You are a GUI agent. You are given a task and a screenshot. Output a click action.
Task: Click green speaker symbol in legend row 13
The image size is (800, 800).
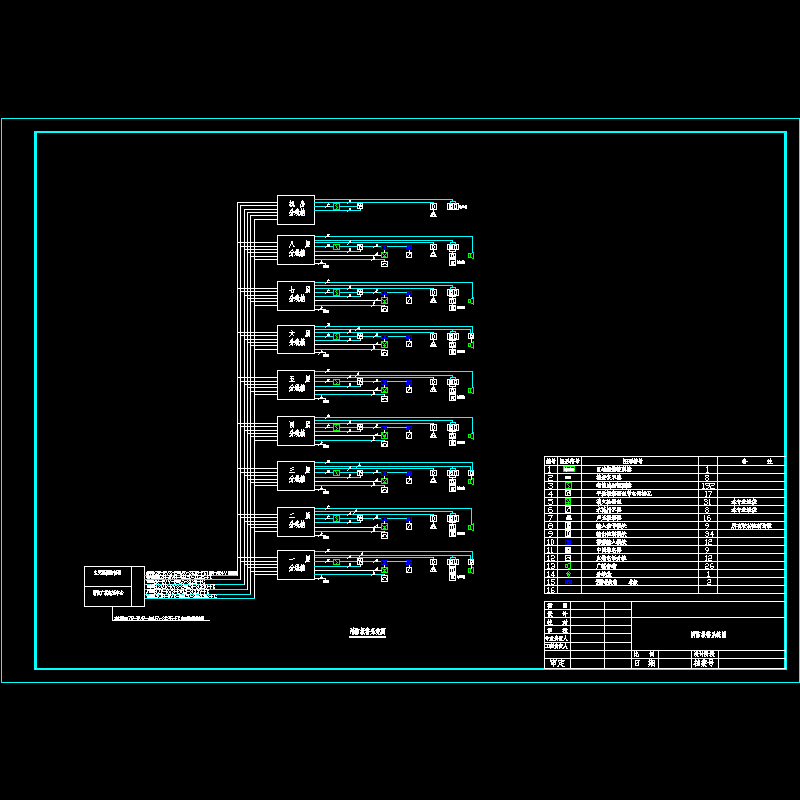568,566
